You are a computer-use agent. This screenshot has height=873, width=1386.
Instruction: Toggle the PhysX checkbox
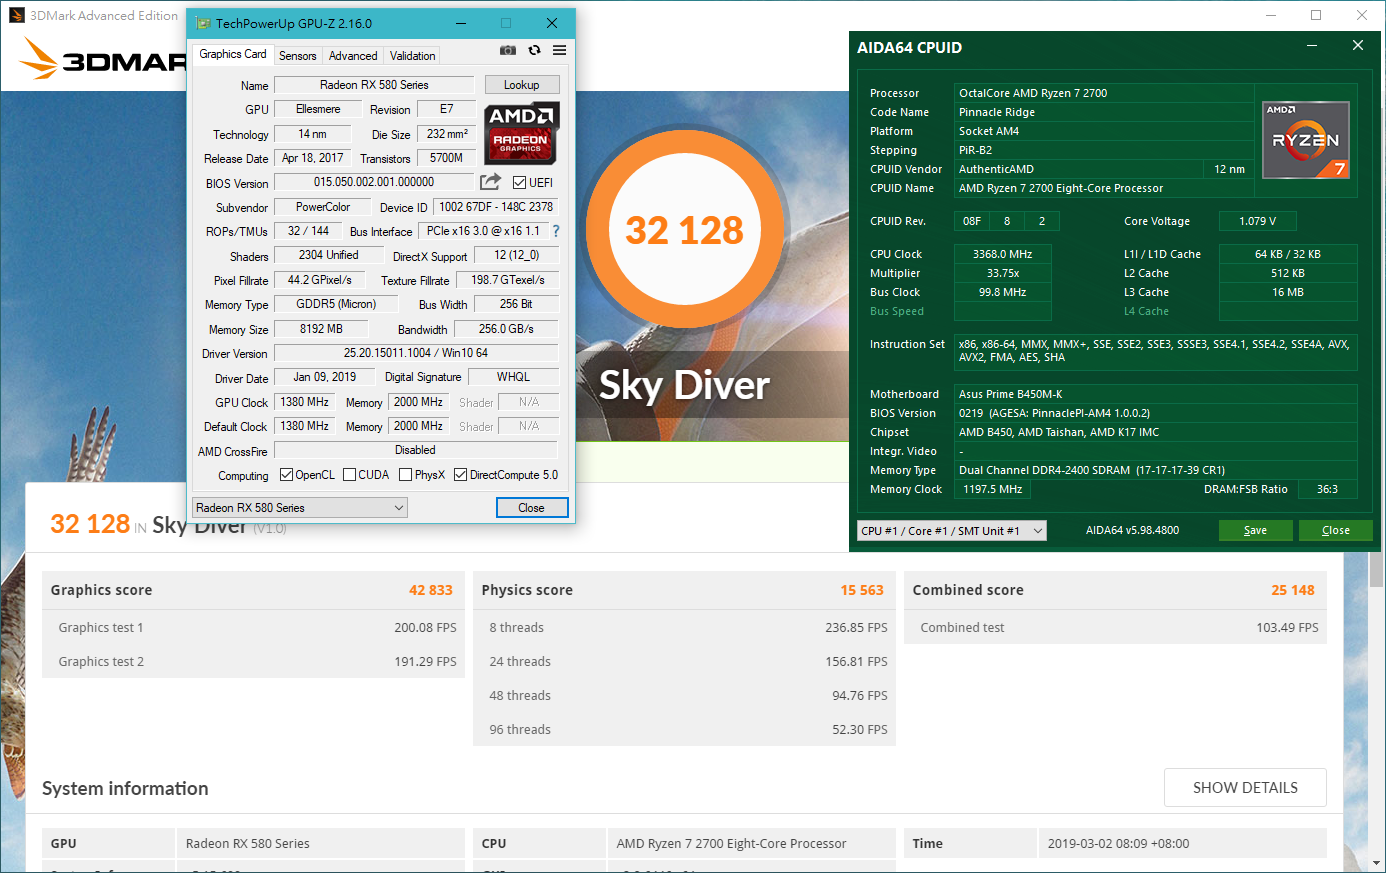pyautogui.click(x=405, y=475)
